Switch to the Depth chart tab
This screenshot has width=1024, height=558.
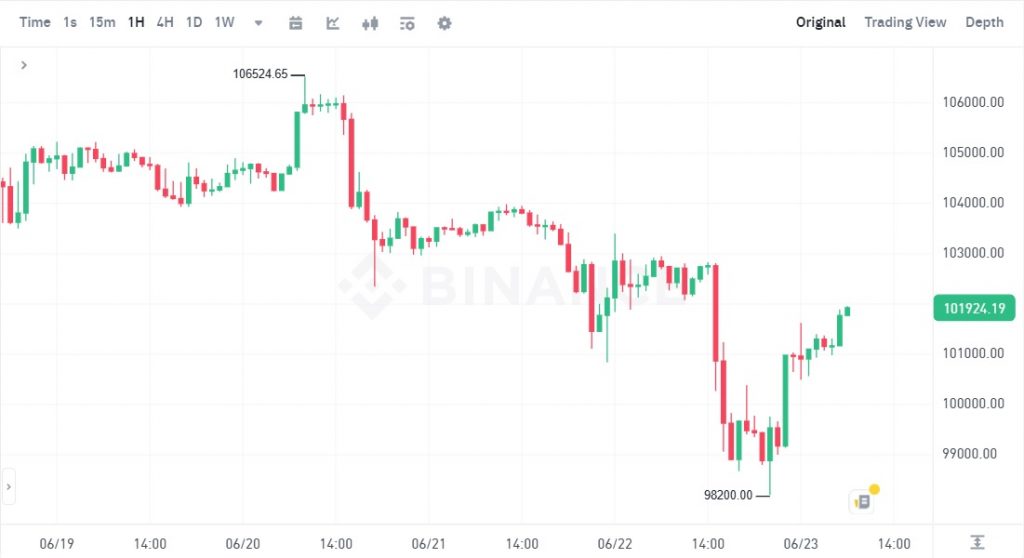tap(984, 22)
